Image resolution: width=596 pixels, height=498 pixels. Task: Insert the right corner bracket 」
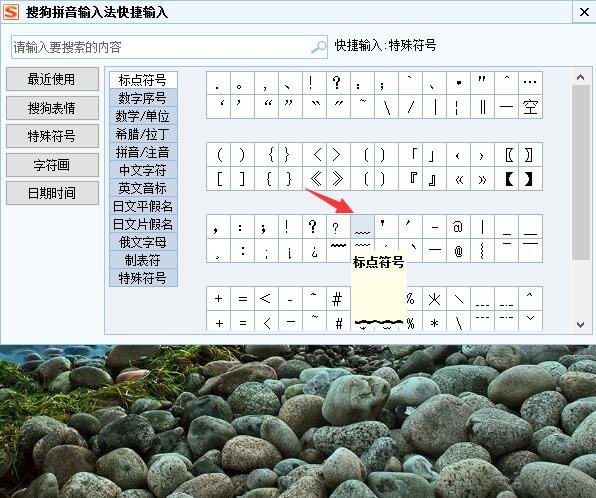click(x=434, y=154)
